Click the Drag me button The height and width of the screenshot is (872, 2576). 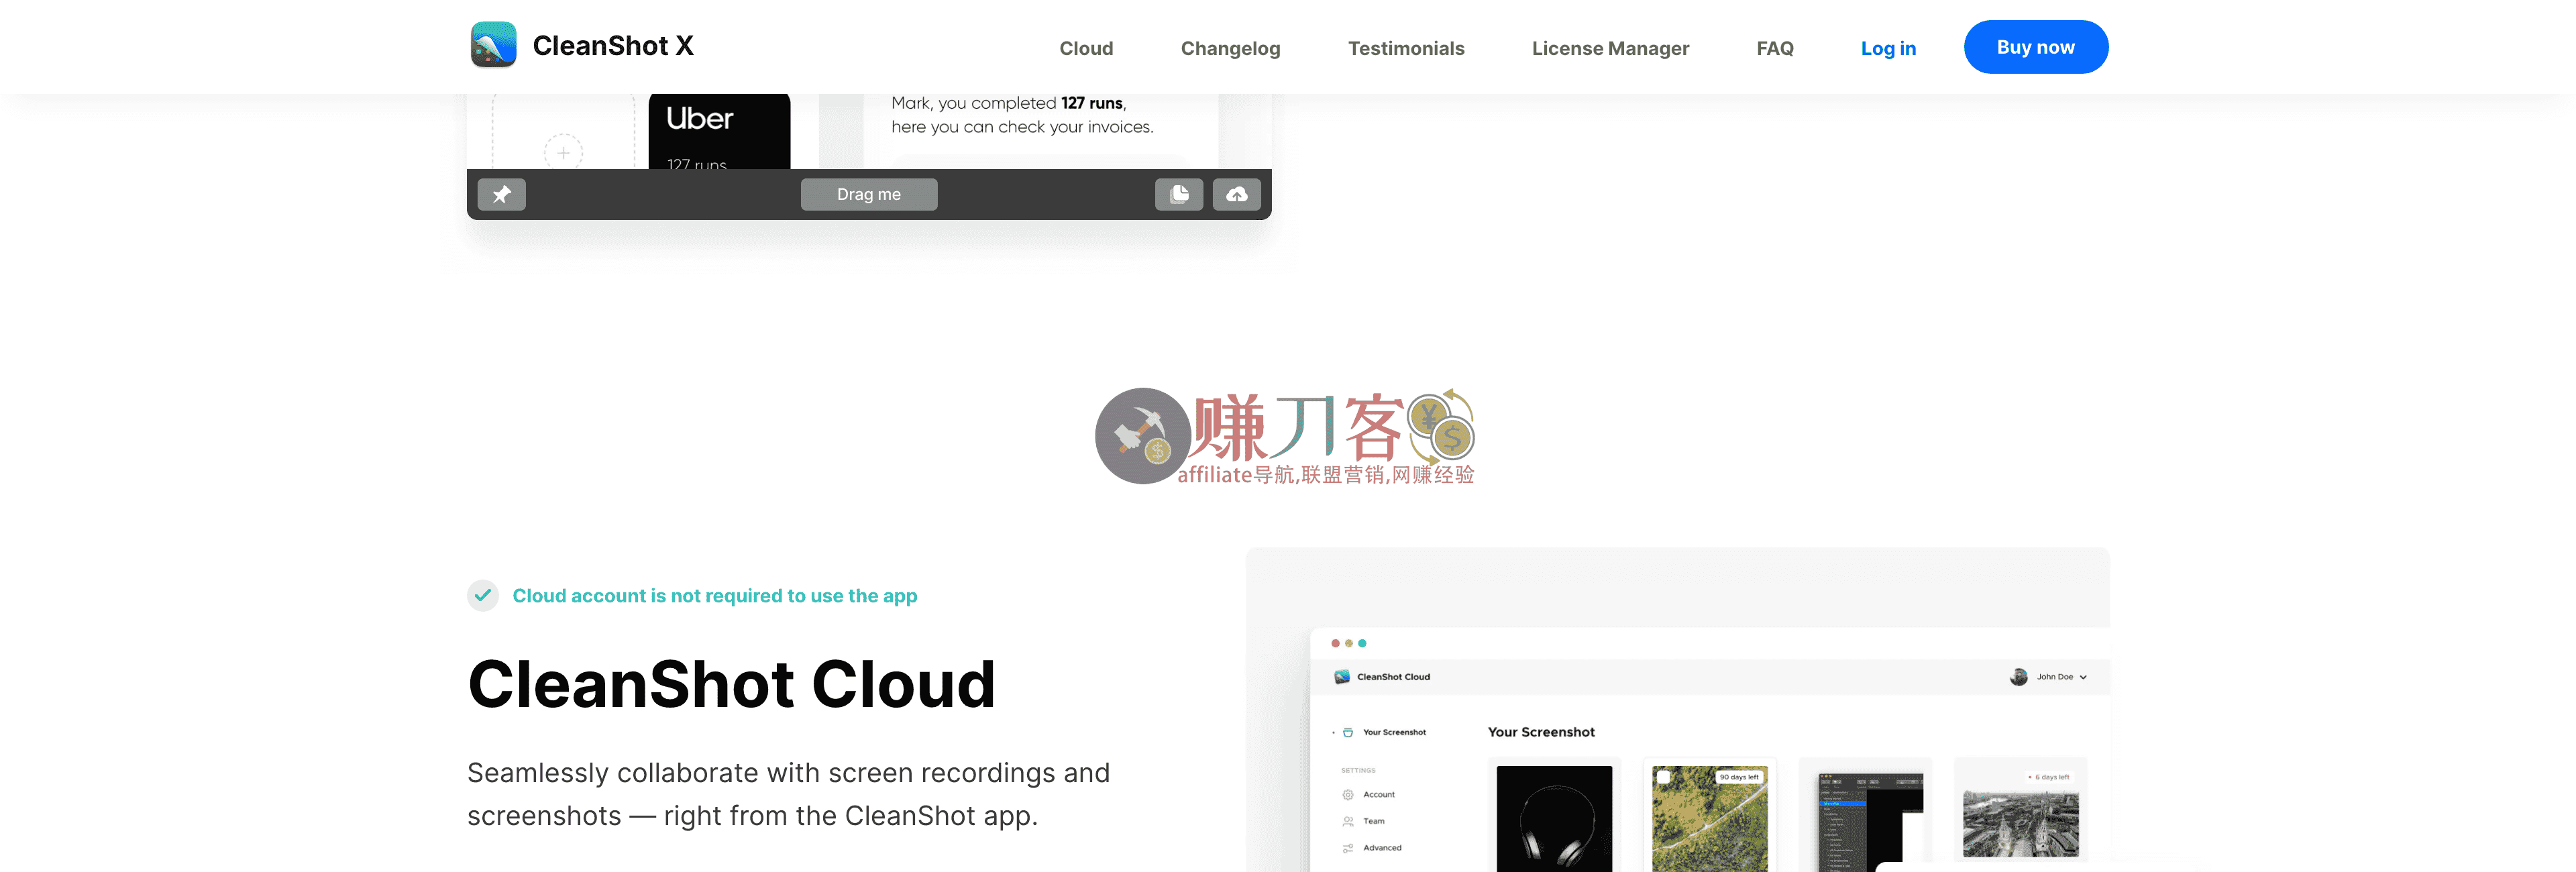869,194
